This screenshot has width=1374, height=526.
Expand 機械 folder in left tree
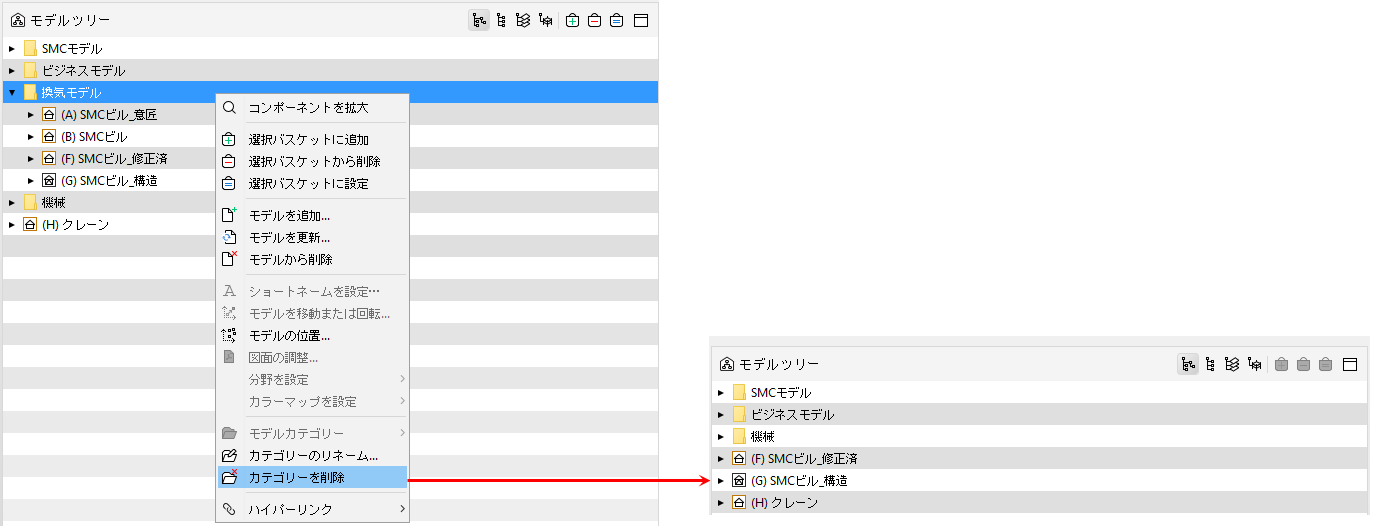[x=12, y=202]
